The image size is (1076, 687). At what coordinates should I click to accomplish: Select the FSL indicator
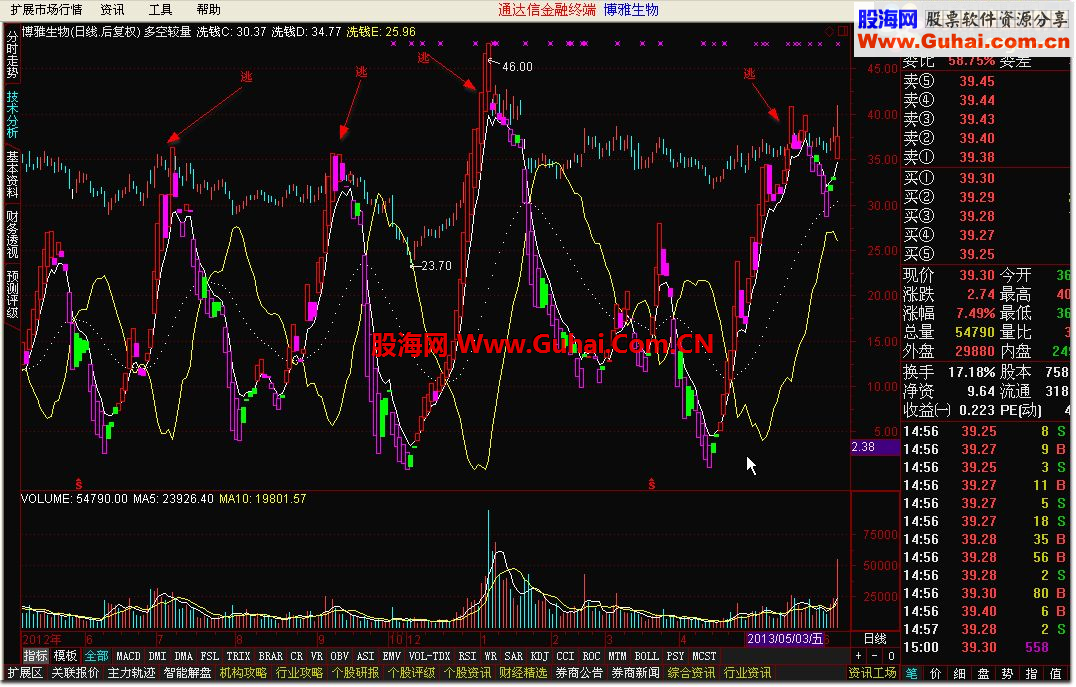point(210,656)
